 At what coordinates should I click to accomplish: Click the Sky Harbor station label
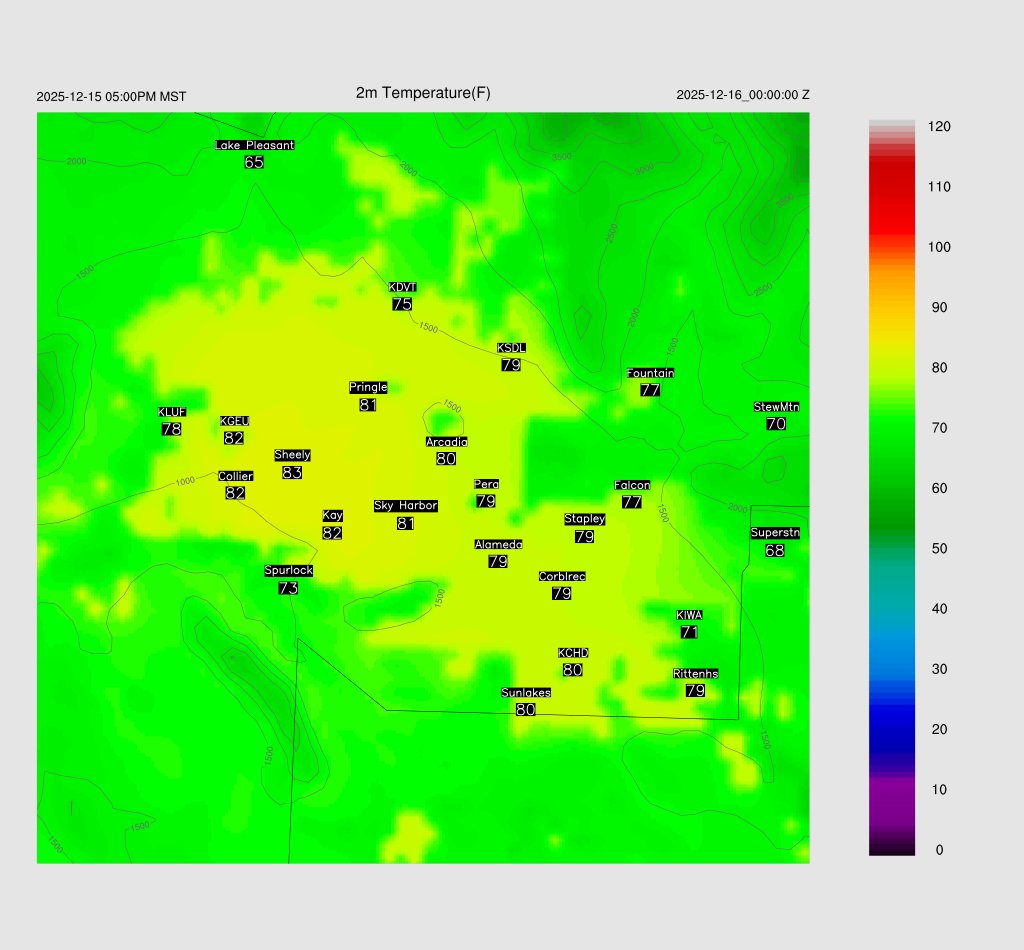pos(405,506)
